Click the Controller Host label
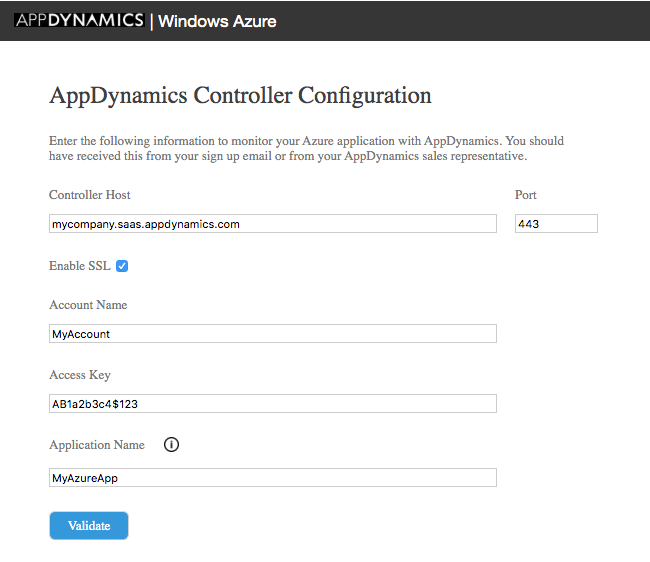Viewport: 650px width, 562px height. click(90, 195)
